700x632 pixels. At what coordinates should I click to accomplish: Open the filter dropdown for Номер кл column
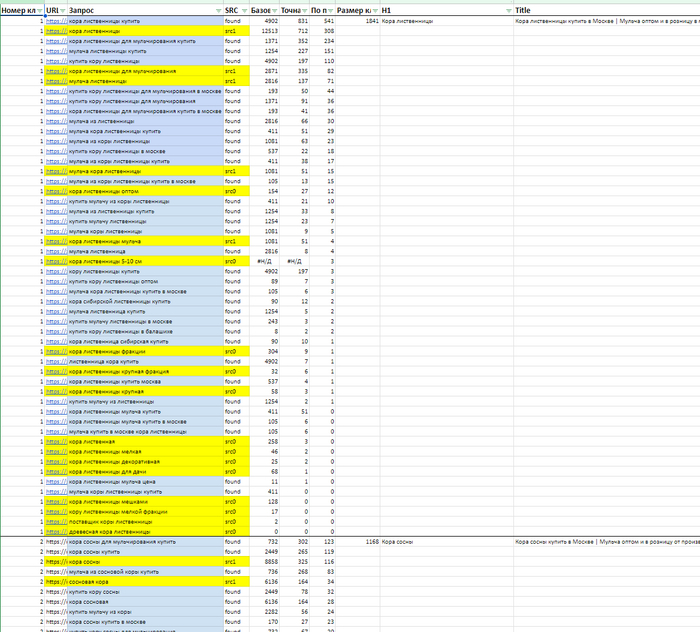[39, 10]
